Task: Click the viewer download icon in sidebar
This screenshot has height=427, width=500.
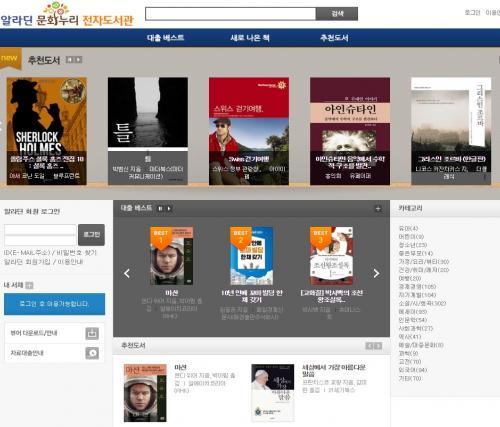Action: coord(92,333)
